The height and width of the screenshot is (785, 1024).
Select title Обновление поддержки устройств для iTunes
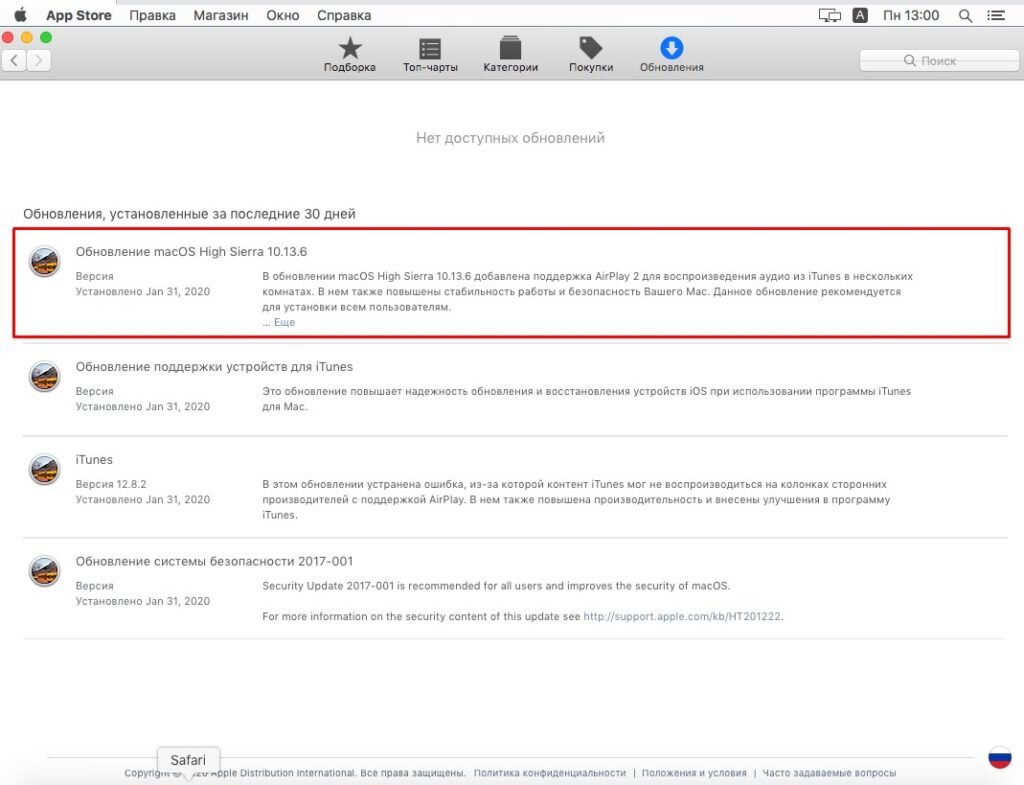(214, 366)
